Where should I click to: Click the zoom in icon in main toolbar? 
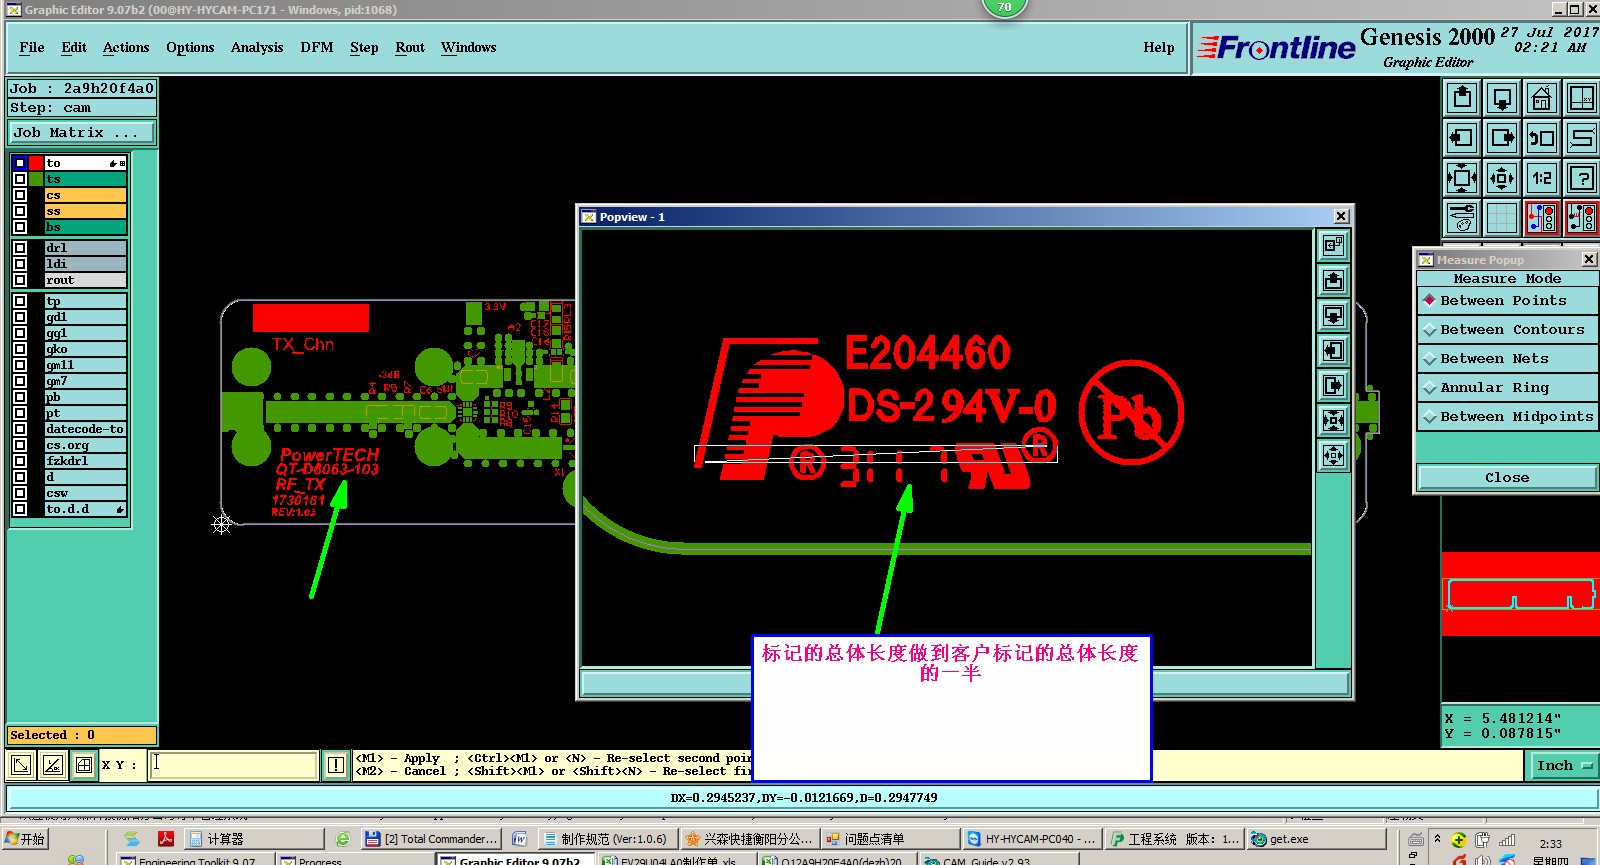(1462, 178)
